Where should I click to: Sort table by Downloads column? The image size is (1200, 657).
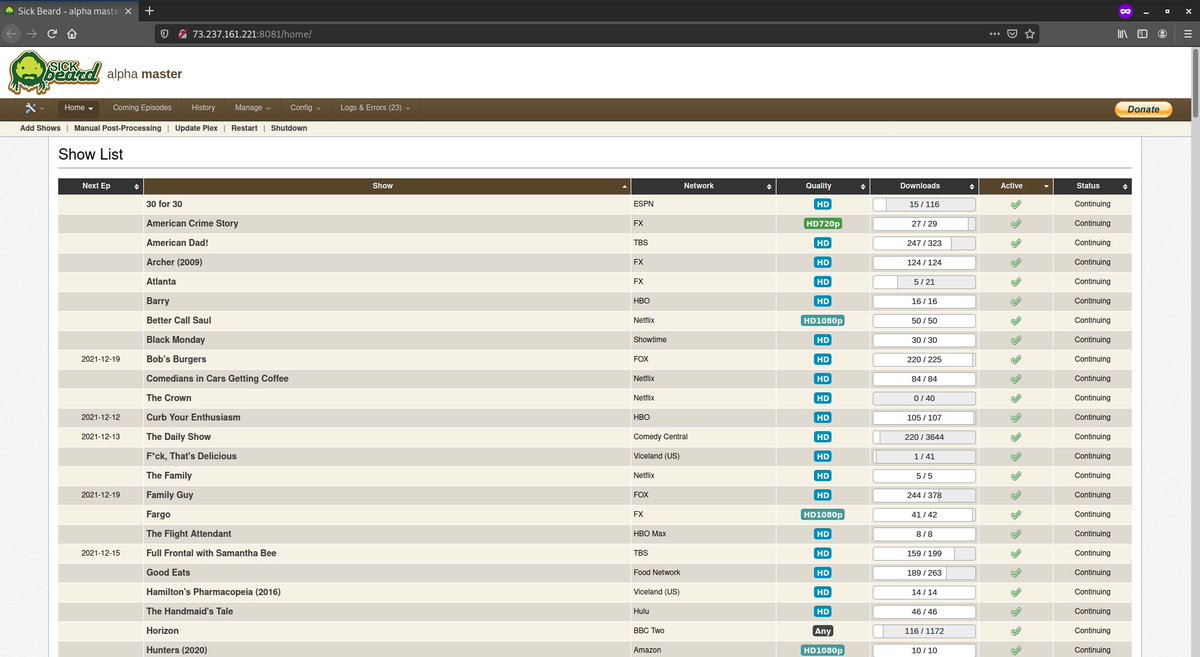pyautogui.click(x=924, y=186)
